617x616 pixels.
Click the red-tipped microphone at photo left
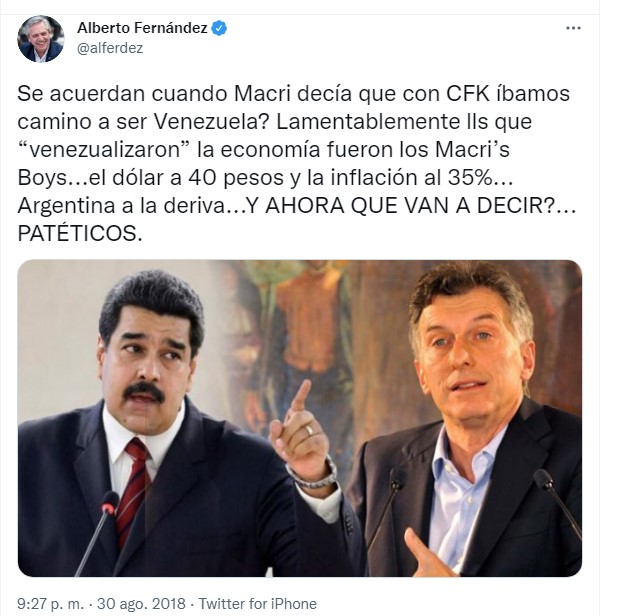pyautogui.click(x=96, y=531)
